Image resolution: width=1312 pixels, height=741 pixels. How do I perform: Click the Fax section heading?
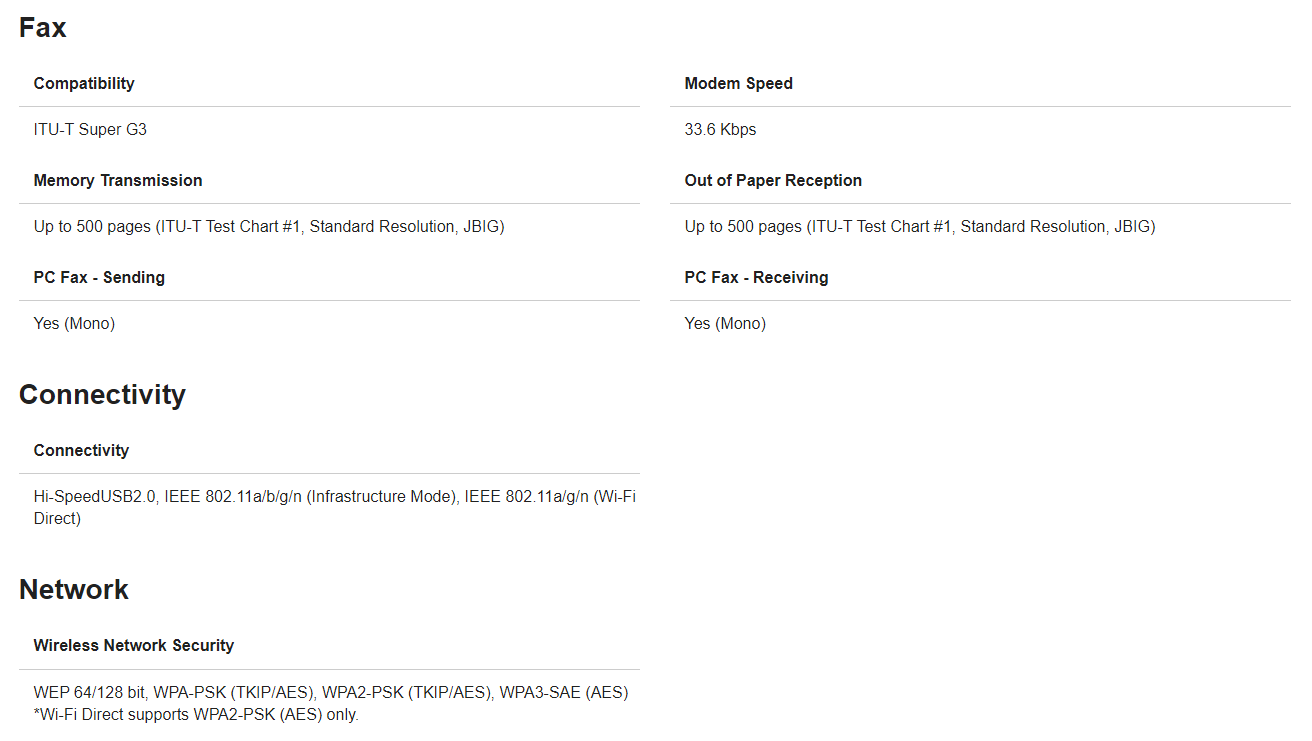pyautogui.click(x=43, y=28)
